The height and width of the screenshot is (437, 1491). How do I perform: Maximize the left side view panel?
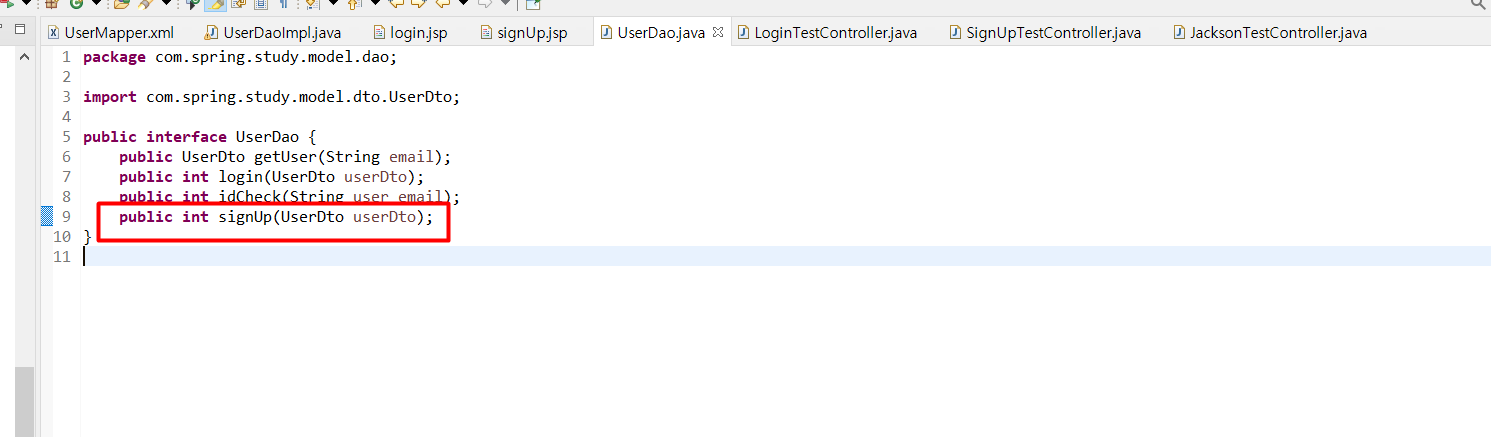22,30
